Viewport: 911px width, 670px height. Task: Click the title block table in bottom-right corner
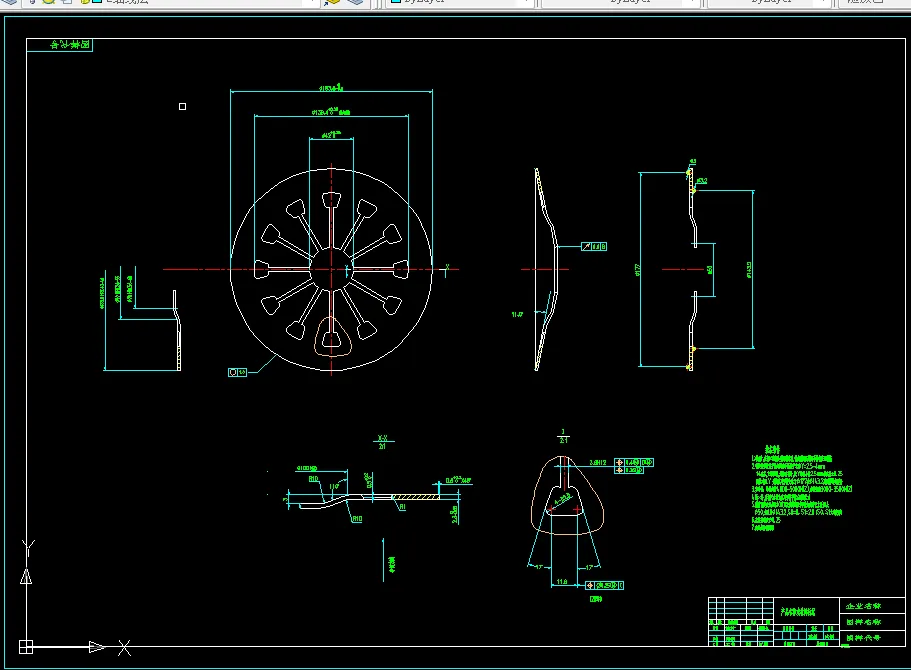pyautogui.click(x=807, y=623)
